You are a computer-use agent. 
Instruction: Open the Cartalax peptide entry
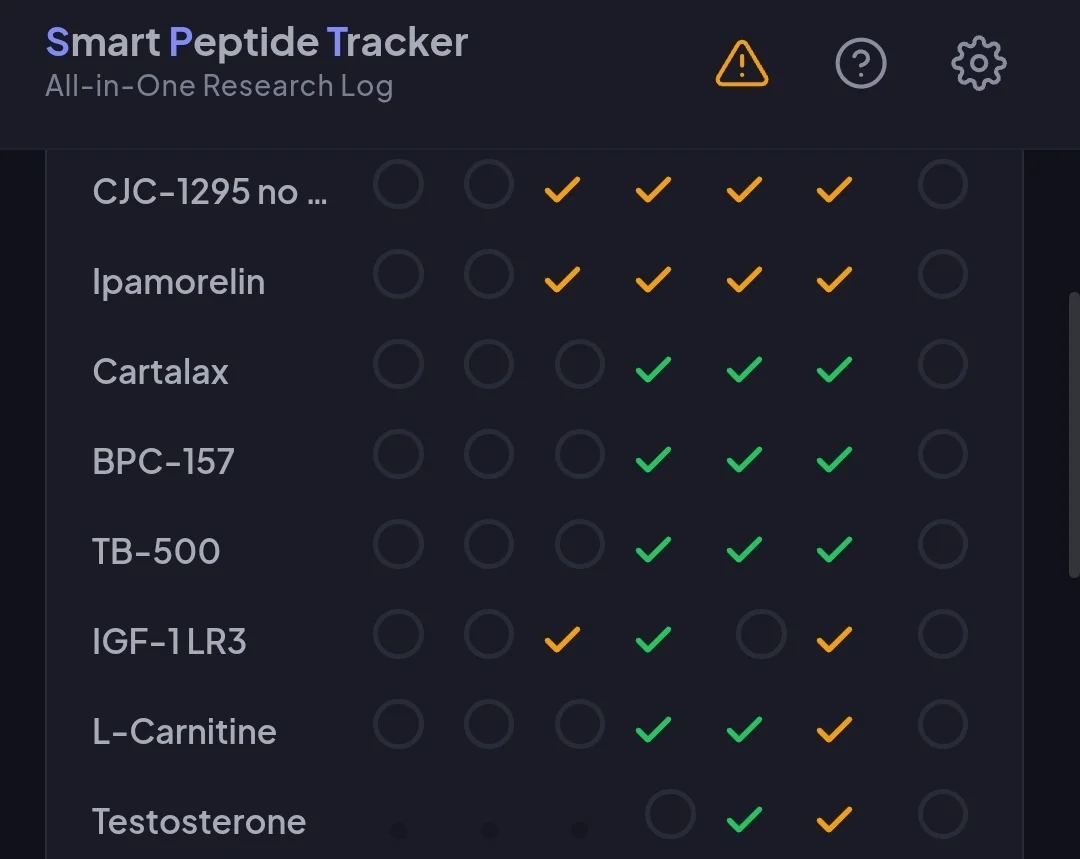tap(160, 372)
